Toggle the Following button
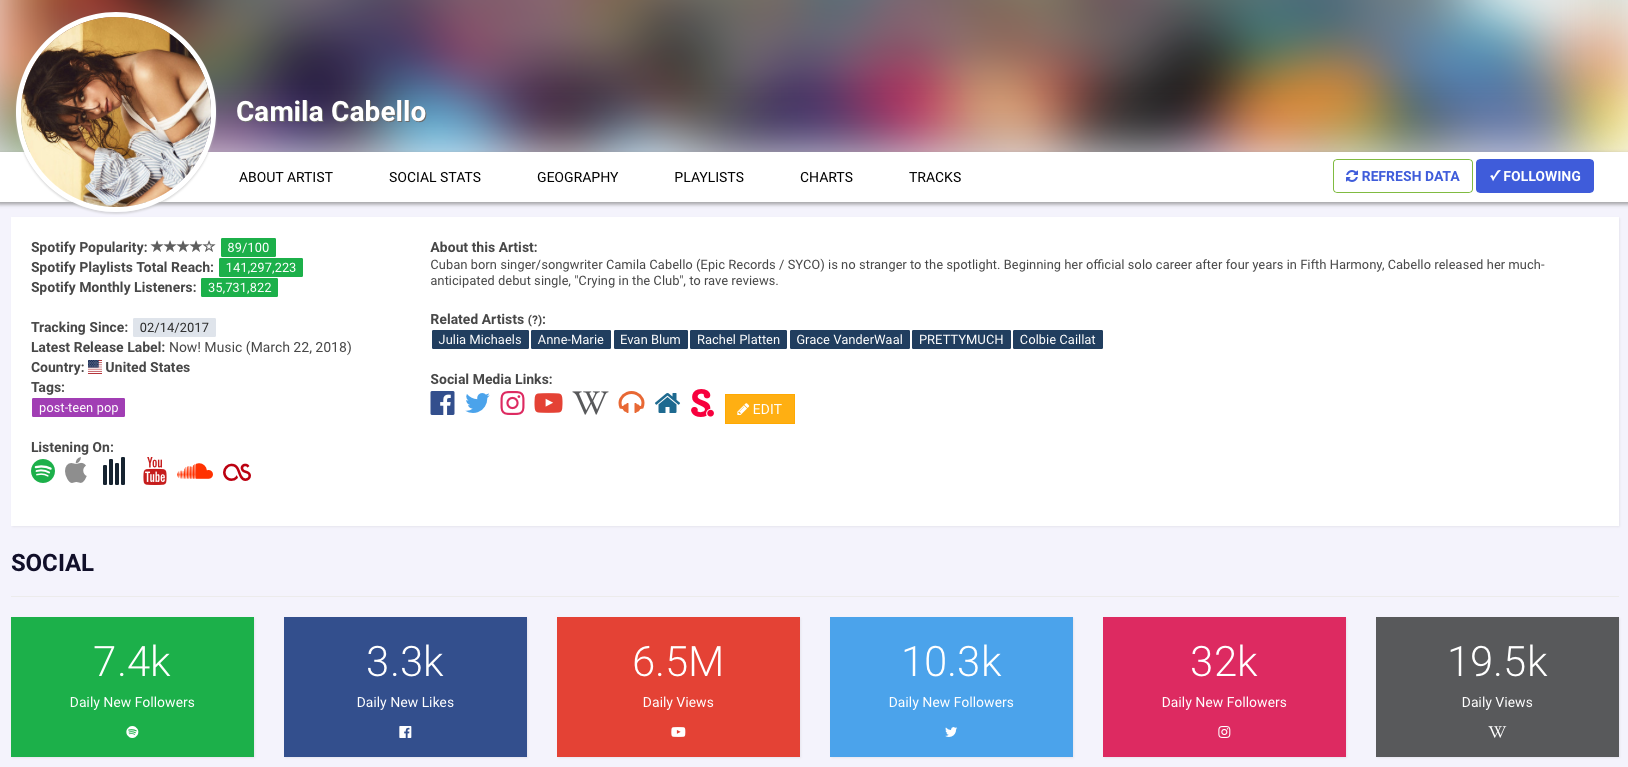This screenshot has height=767, width=1628. click(x=1534, y=176)
